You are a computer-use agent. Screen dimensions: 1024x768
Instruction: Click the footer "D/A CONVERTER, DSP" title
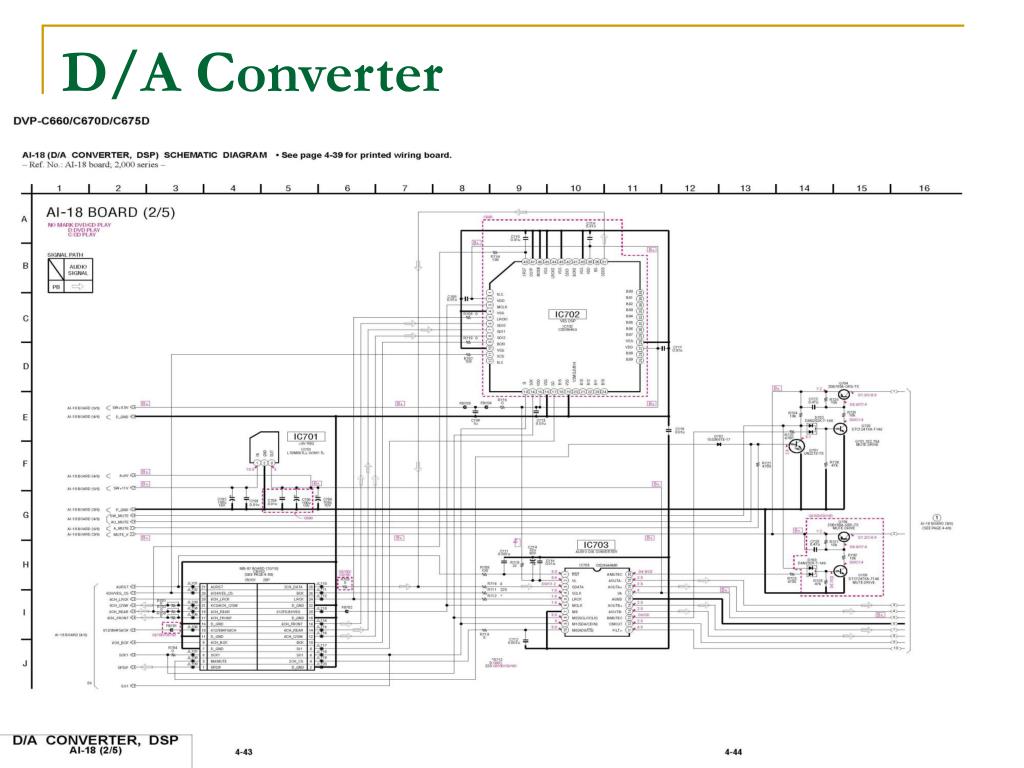(x=95, y=740)
